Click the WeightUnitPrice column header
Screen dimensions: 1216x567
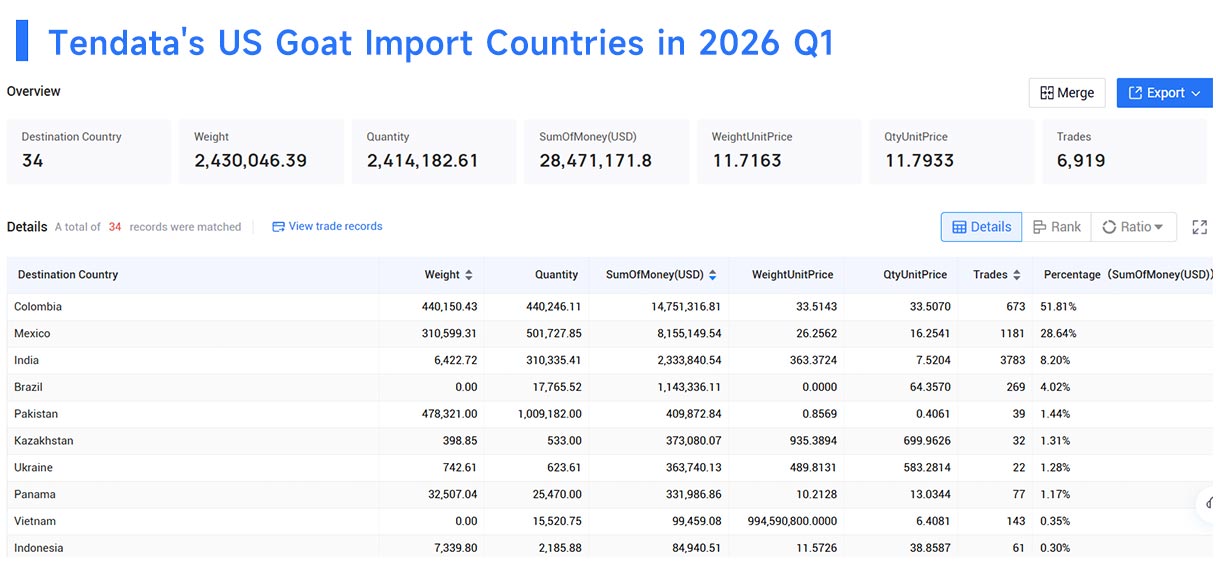[x=794, y=275]
